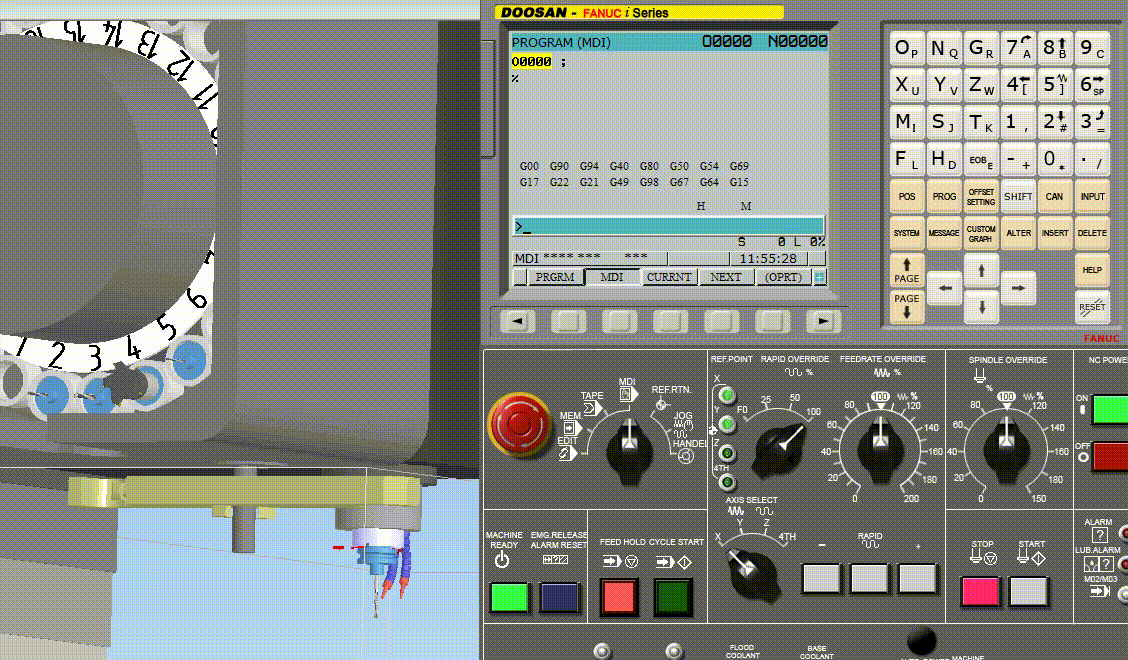The height and width of the screenshot is (660, 1128).
Task: Click the left-arrow softkey below screen
Action: (x=517, y=321)
